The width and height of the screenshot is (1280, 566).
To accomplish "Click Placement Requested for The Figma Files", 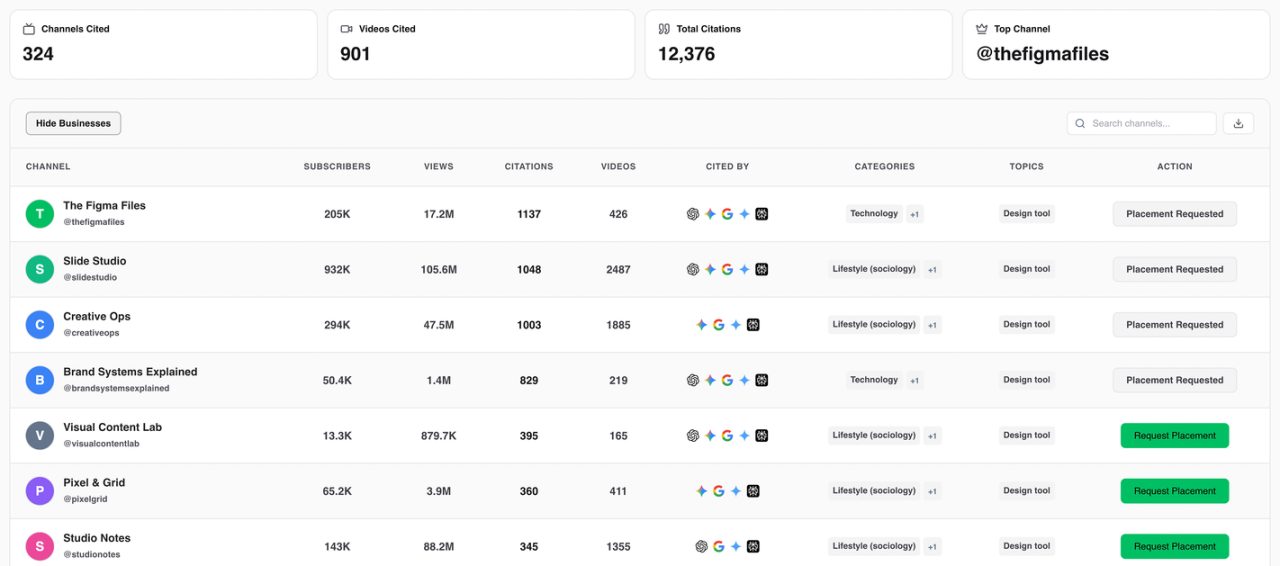I will point(1175,214).
